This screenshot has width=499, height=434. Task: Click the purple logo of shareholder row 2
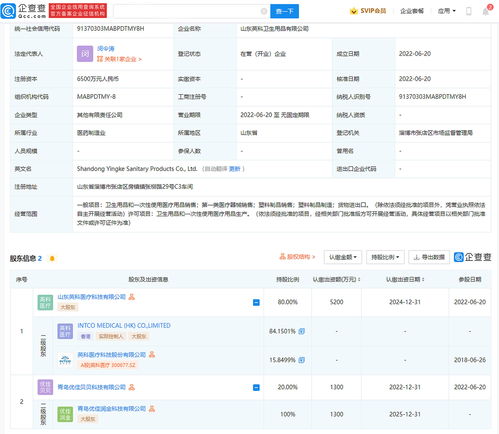coord(45,387)
